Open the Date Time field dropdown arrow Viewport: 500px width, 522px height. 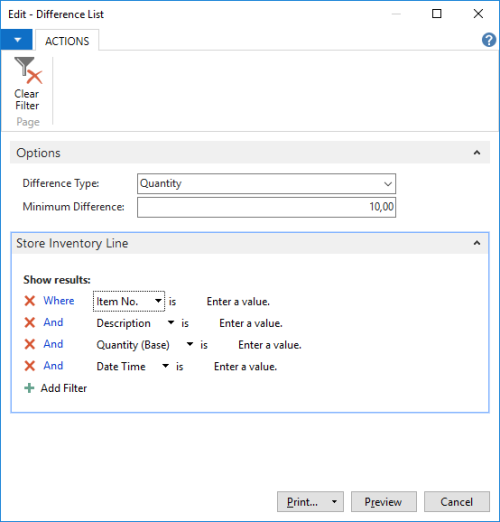165,366
